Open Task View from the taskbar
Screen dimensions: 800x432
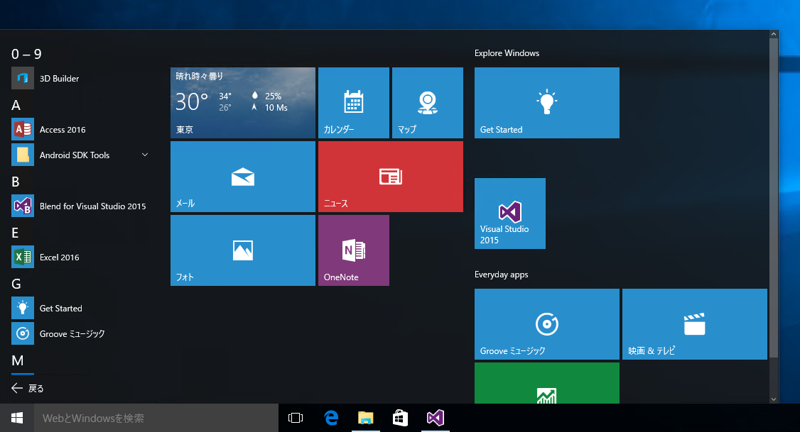[295, 418]
